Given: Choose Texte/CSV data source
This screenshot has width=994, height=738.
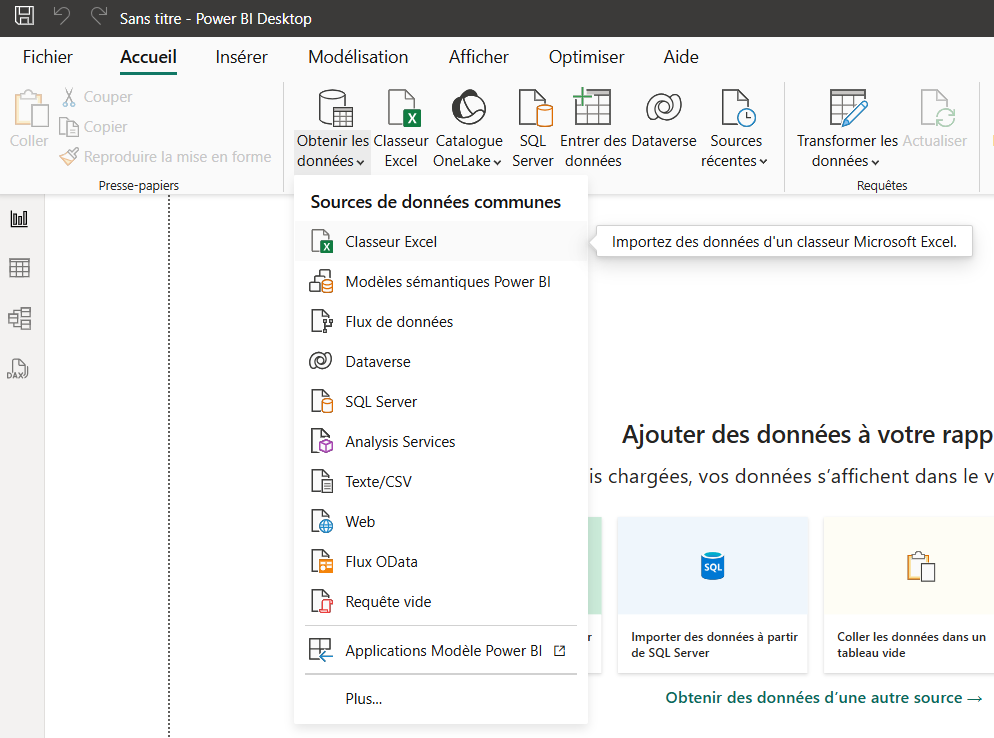Looking at the screenshot, I should 441,481.
